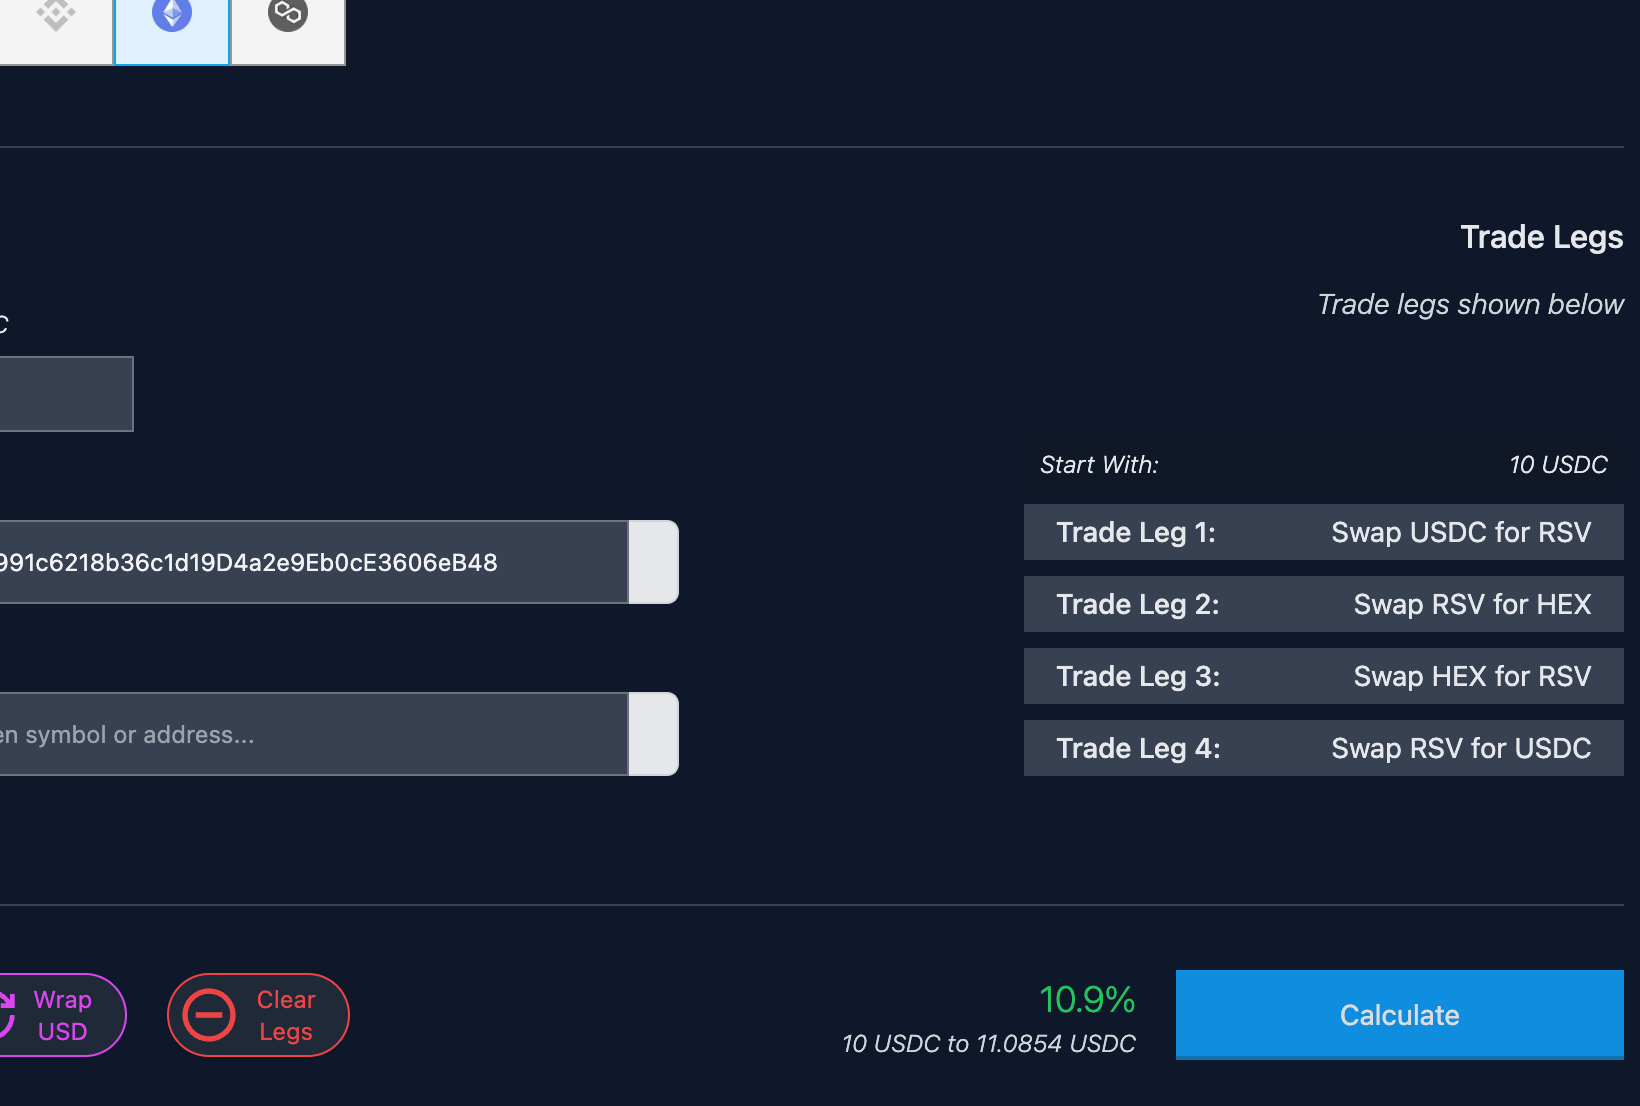Select the BNB chain network icon
Screen dimensions: 1640x1106
click(x=56, y=16)
